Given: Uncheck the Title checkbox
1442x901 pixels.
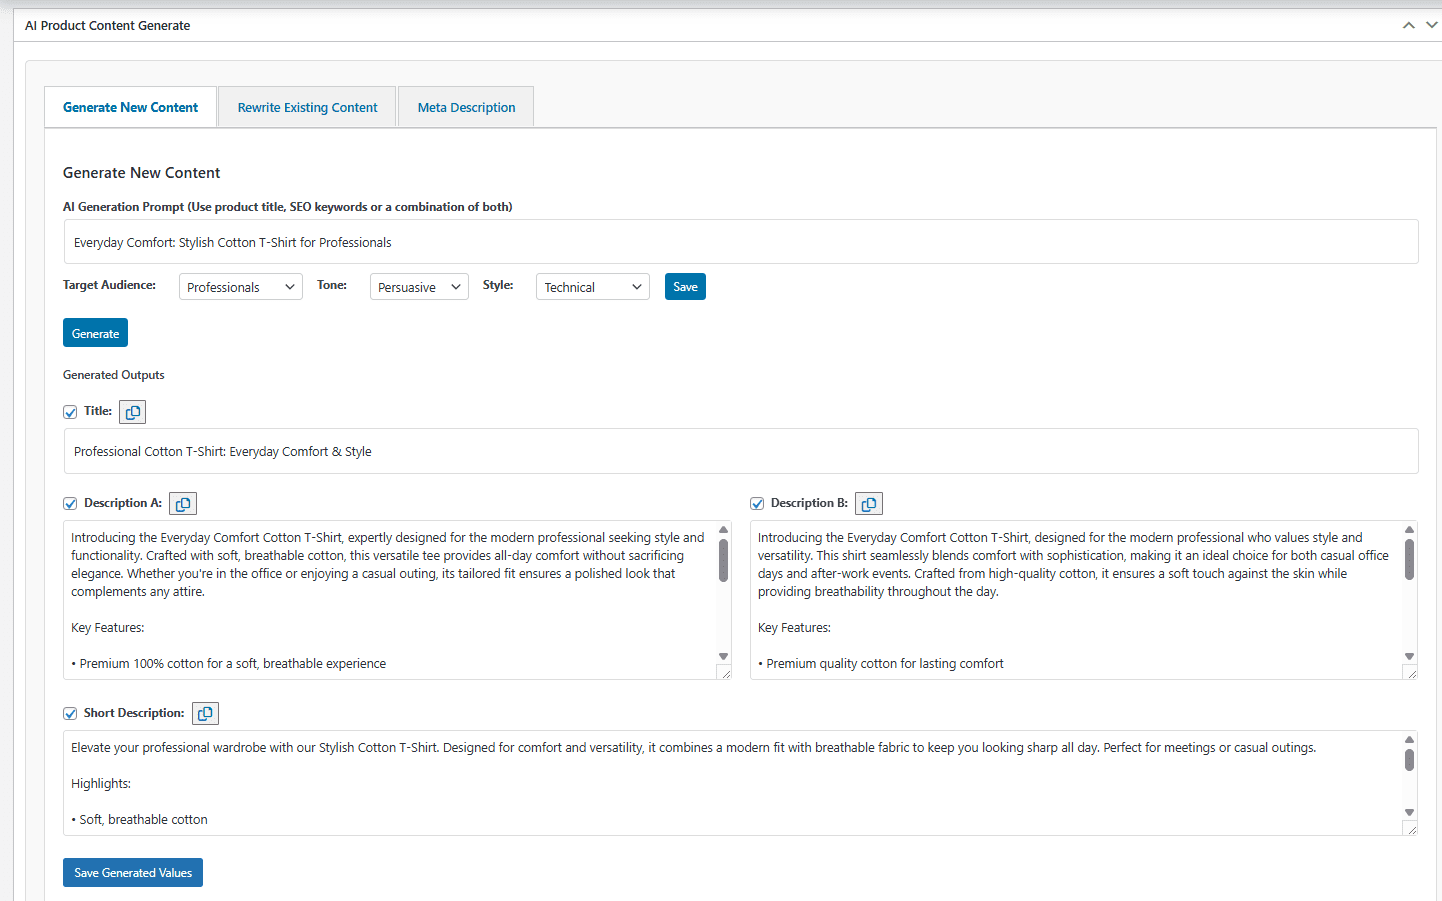Looking at the screenshot, I should pyautogui.click(x=70, y=412).
